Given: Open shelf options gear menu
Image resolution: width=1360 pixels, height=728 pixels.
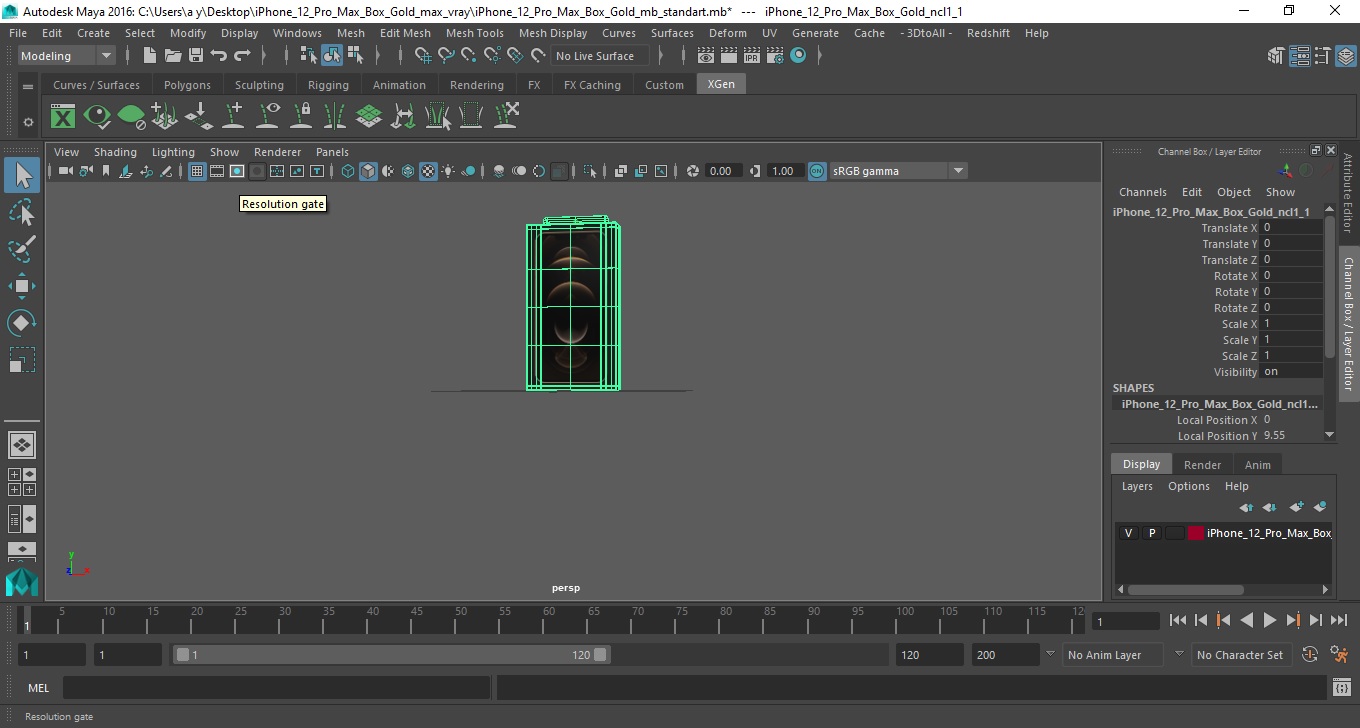Looking at the screenshot, I should point(28,122).
